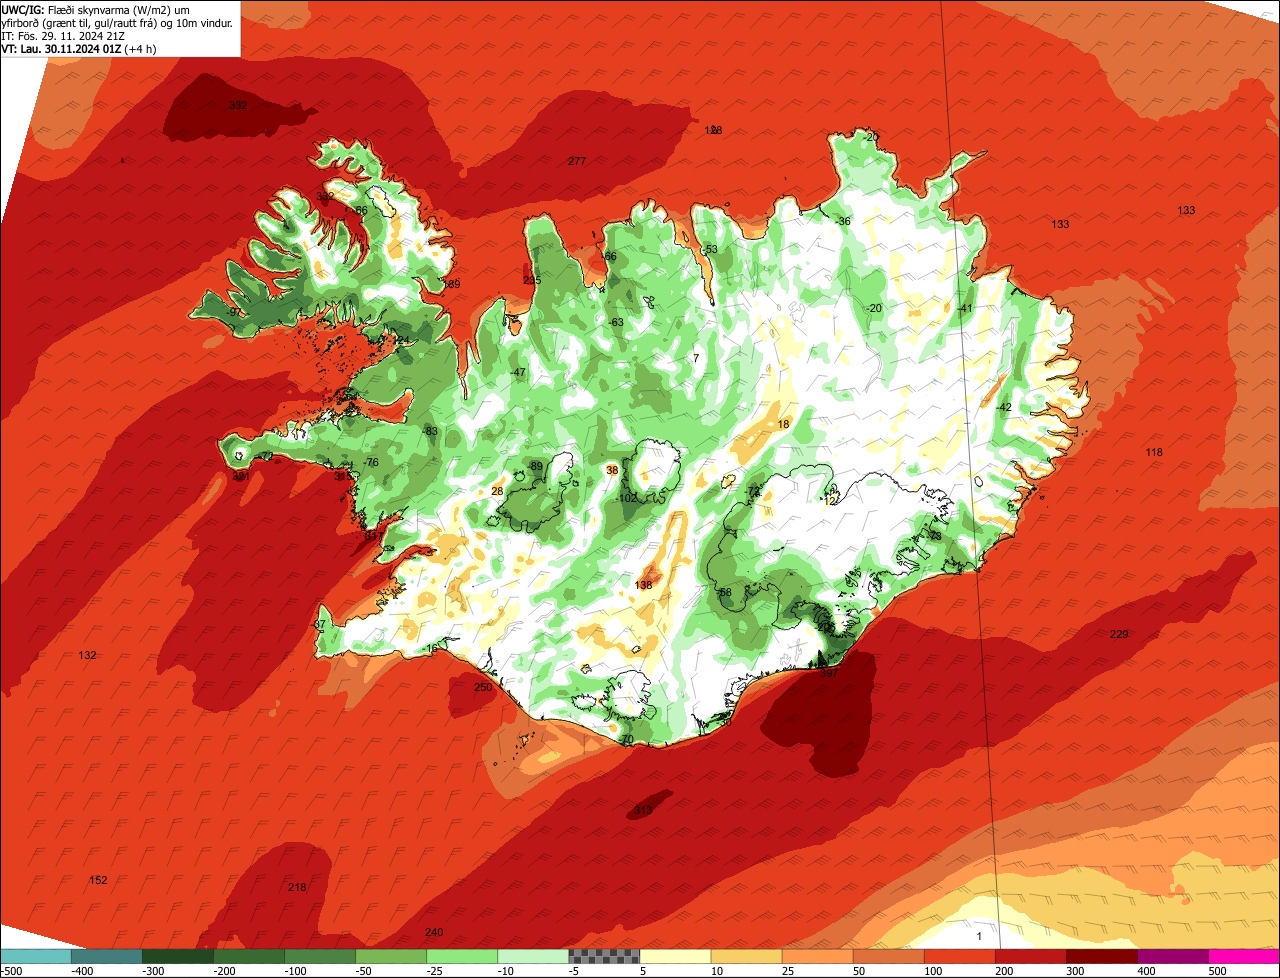This screenshot has width=1280, height=978.
Task: Click the value 18 in the highlands
Action: (x=783, y=424)
